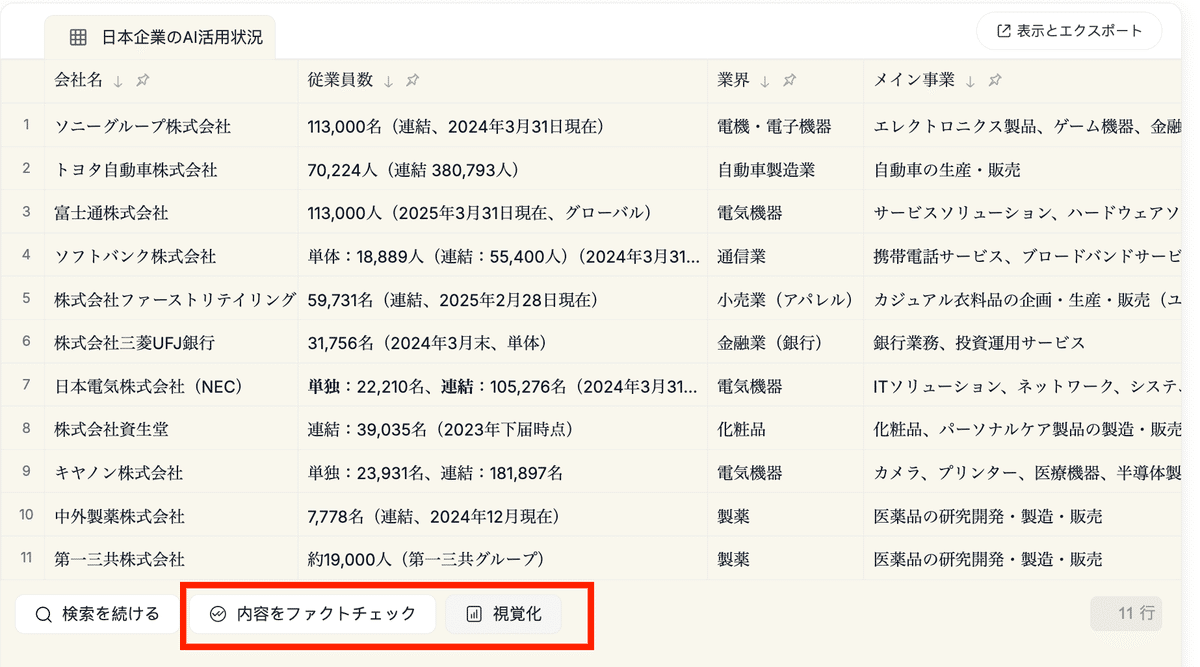
Task: Click the 11 行 row count indicator
Action: pyautogui.click(x=1127, y=612)
